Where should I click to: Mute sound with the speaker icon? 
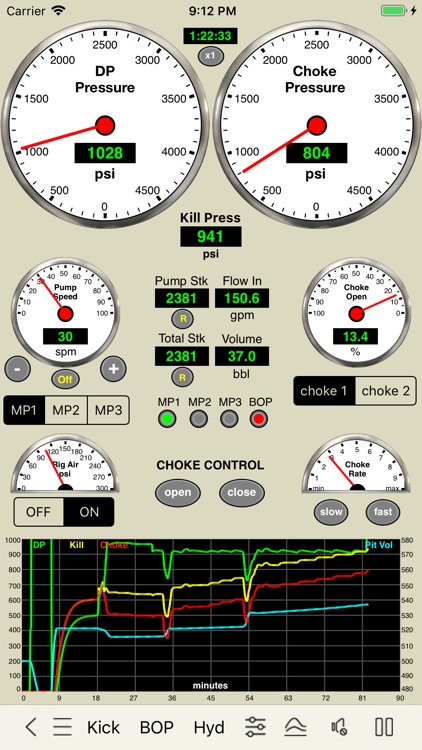pos(339,727)
